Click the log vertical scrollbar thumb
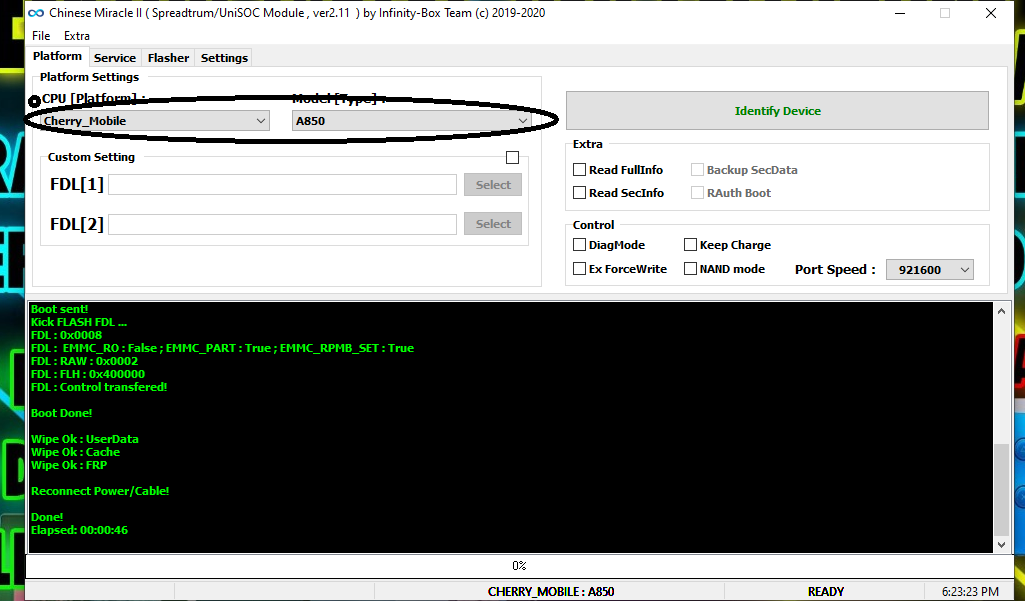Screen dimensions: 1025x601 click(1001, 489)
